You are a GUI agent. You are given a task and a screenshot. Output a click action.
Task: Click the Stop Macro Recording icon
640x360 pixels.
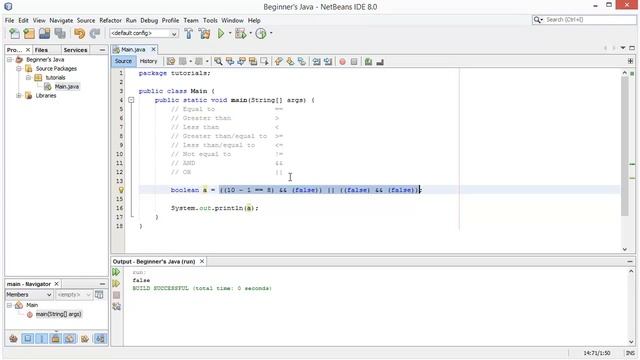(354, 62)
